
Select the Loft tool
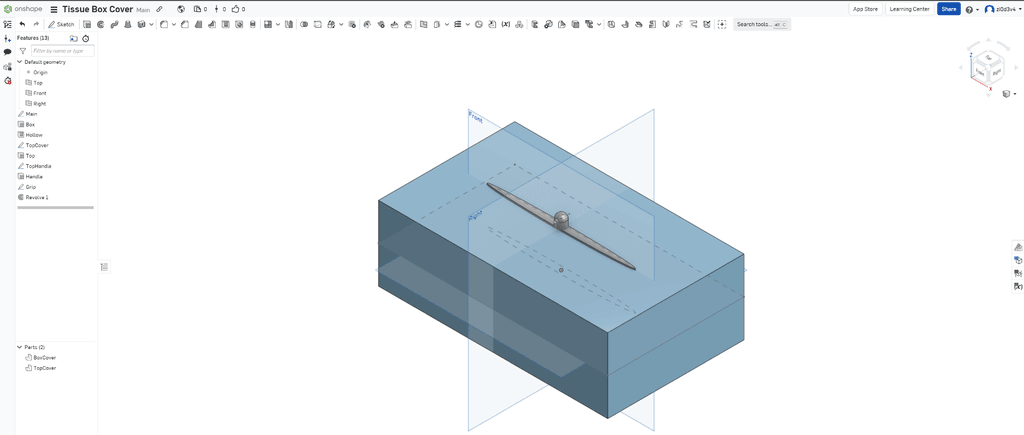(x=127, y=24)
